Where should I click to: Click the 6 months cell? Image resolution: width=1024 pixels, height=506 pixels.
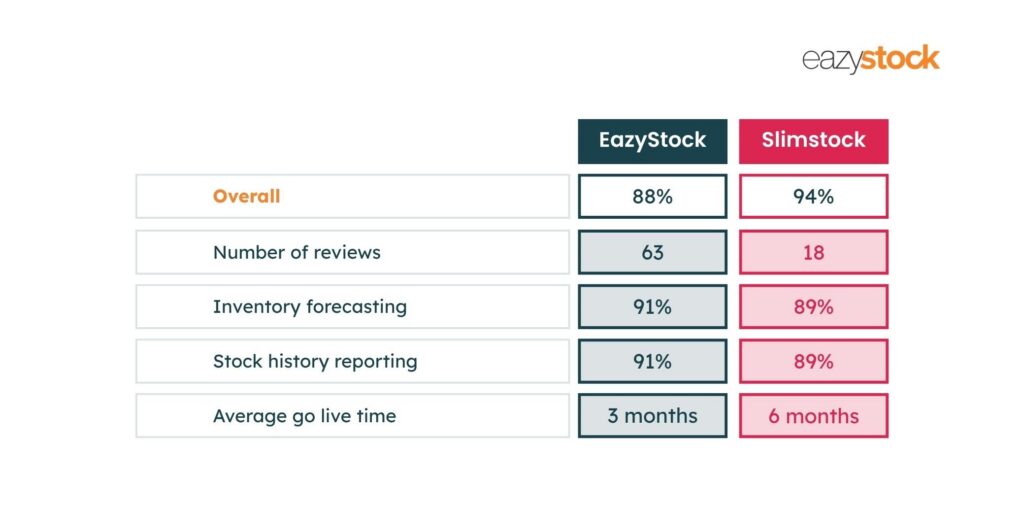(813, 416)
